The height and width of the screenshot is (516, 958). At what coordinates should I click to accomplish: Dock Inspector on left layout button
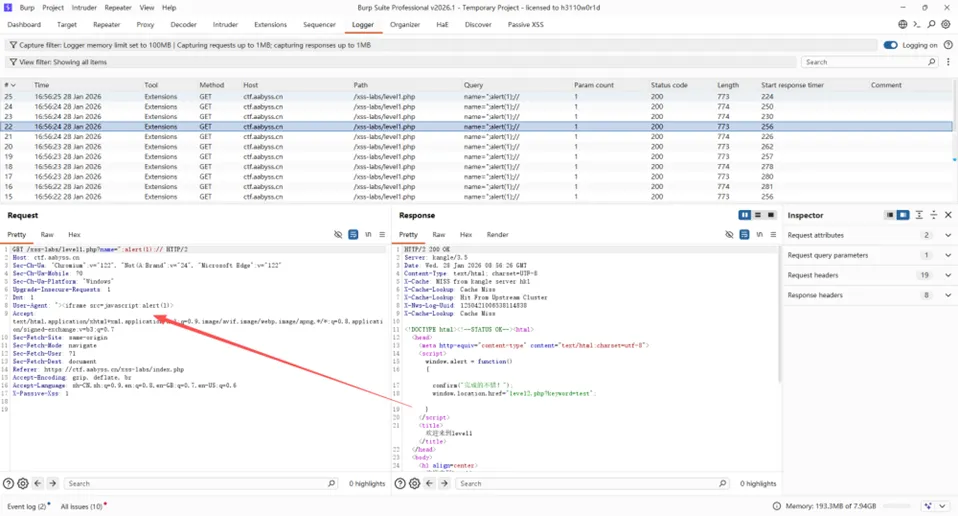click(890, 215)
